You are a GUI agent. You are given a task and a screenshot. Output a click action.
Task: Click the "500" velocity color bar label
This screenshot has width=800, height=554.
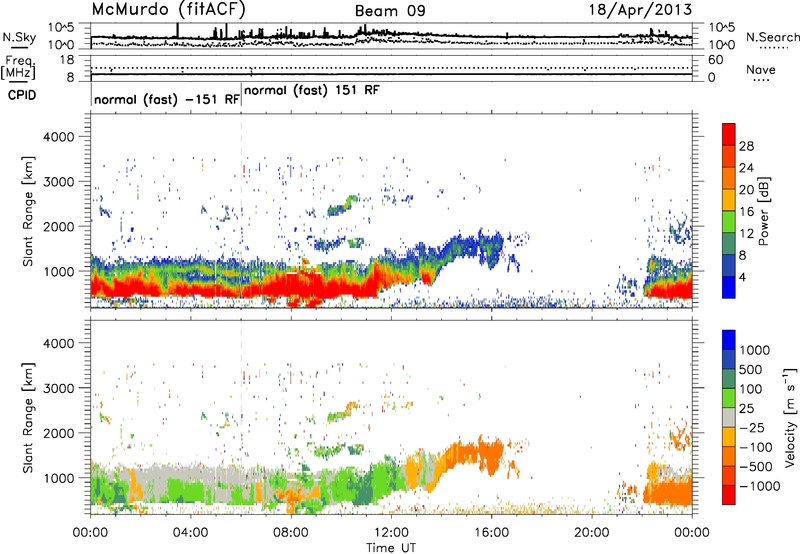[751, 369]
